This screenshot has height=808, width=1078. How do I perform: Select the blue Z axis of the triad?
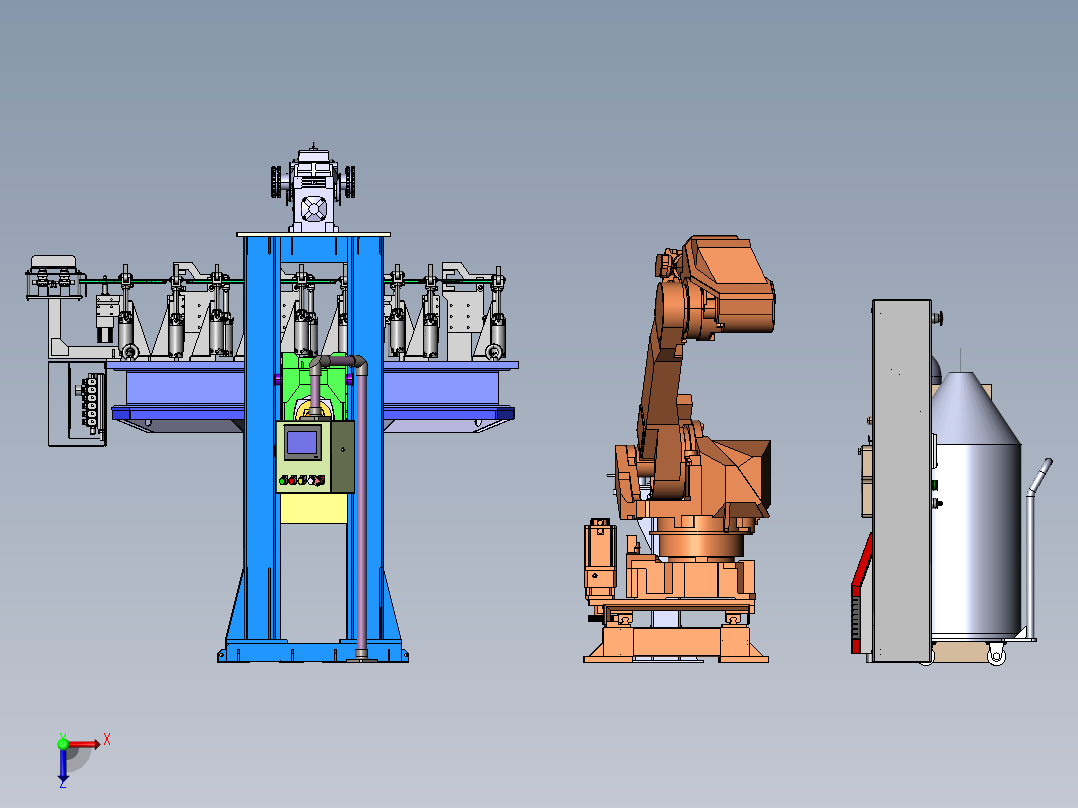[x=63, y=764]
